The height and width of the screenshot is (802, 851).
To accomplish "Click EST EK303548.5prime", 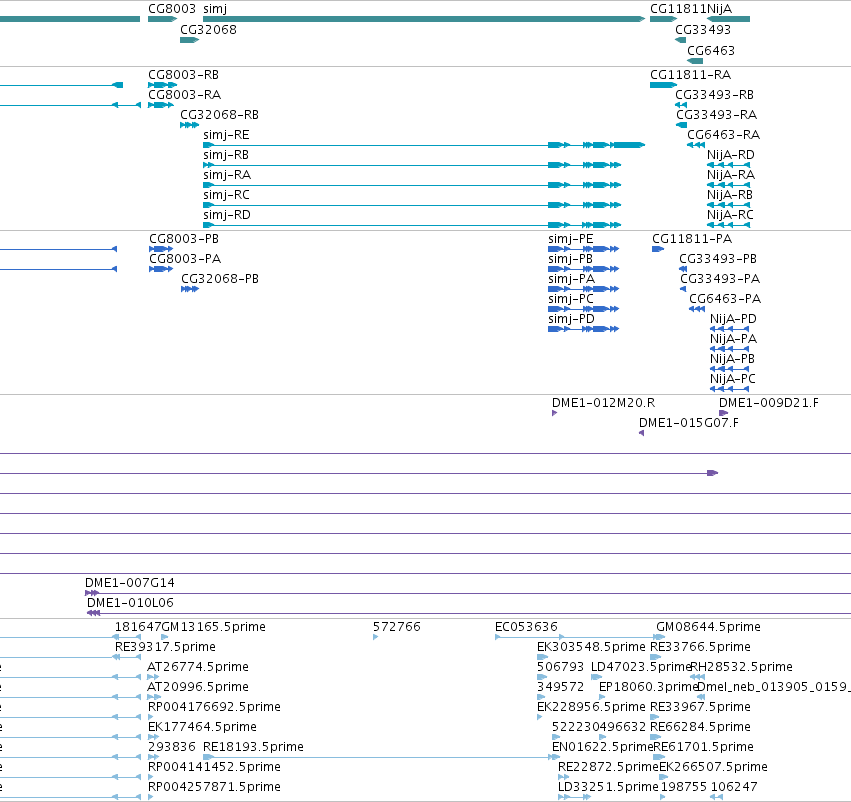I will 590,647.
